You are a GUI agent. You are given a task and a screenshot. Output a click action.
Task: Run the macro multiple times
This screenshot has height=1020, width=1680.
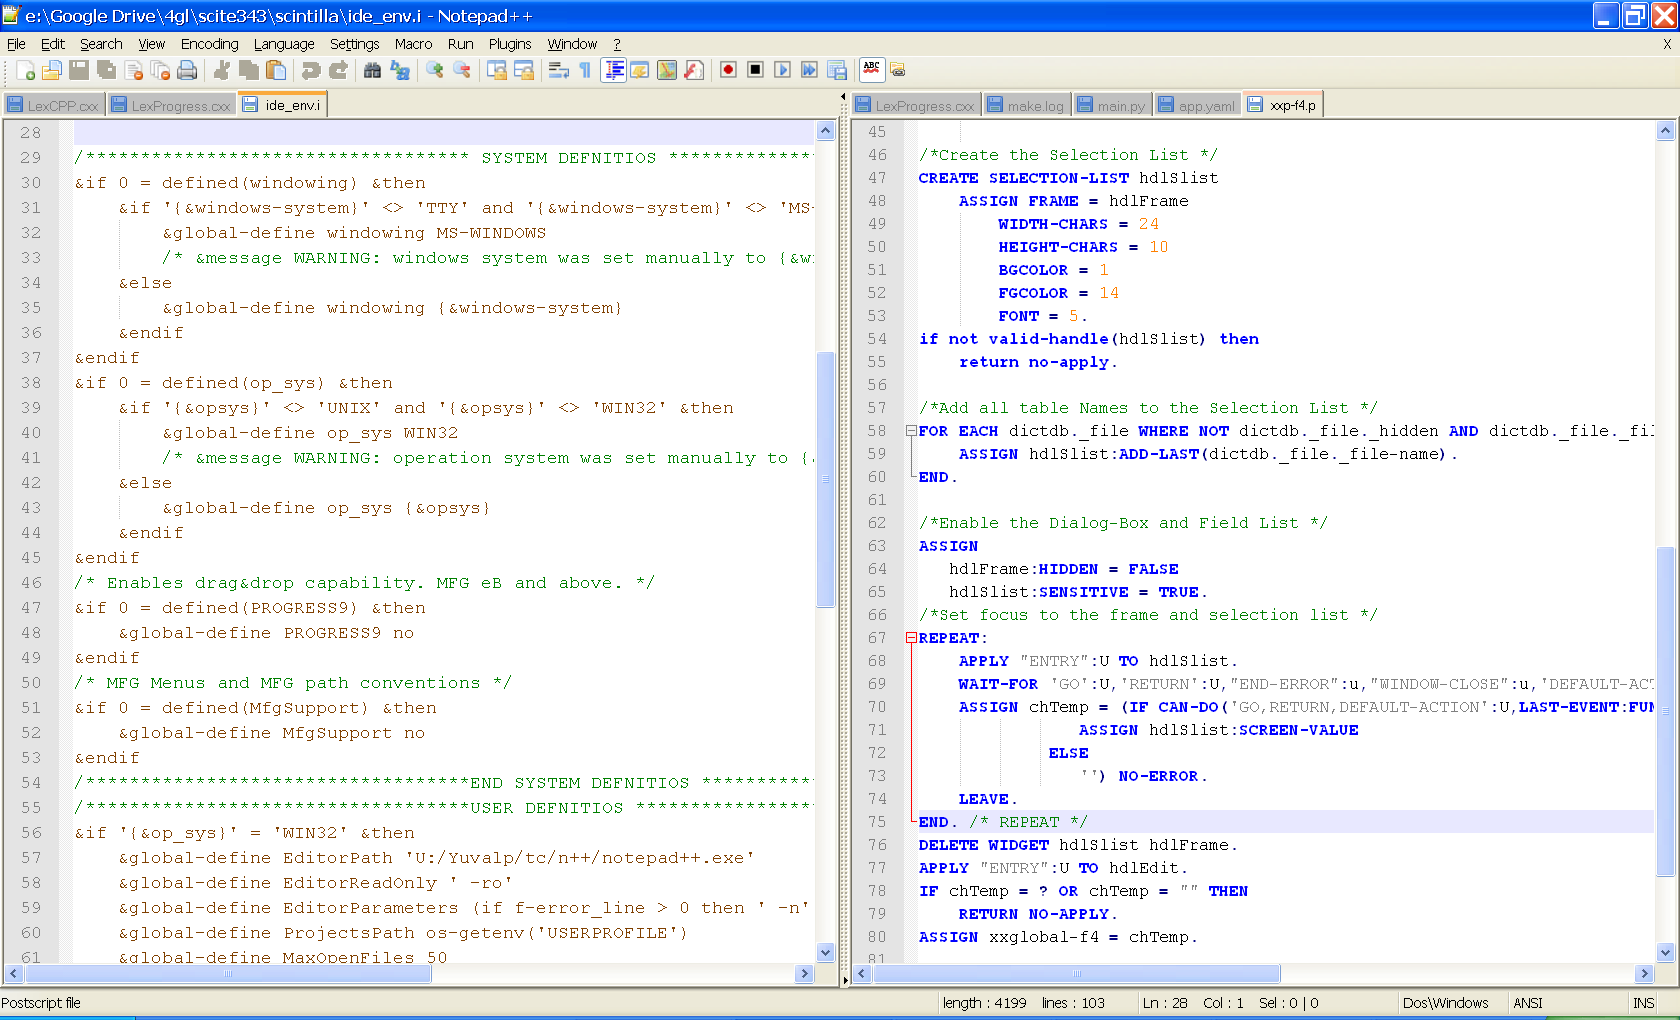[x=808, y=70]
